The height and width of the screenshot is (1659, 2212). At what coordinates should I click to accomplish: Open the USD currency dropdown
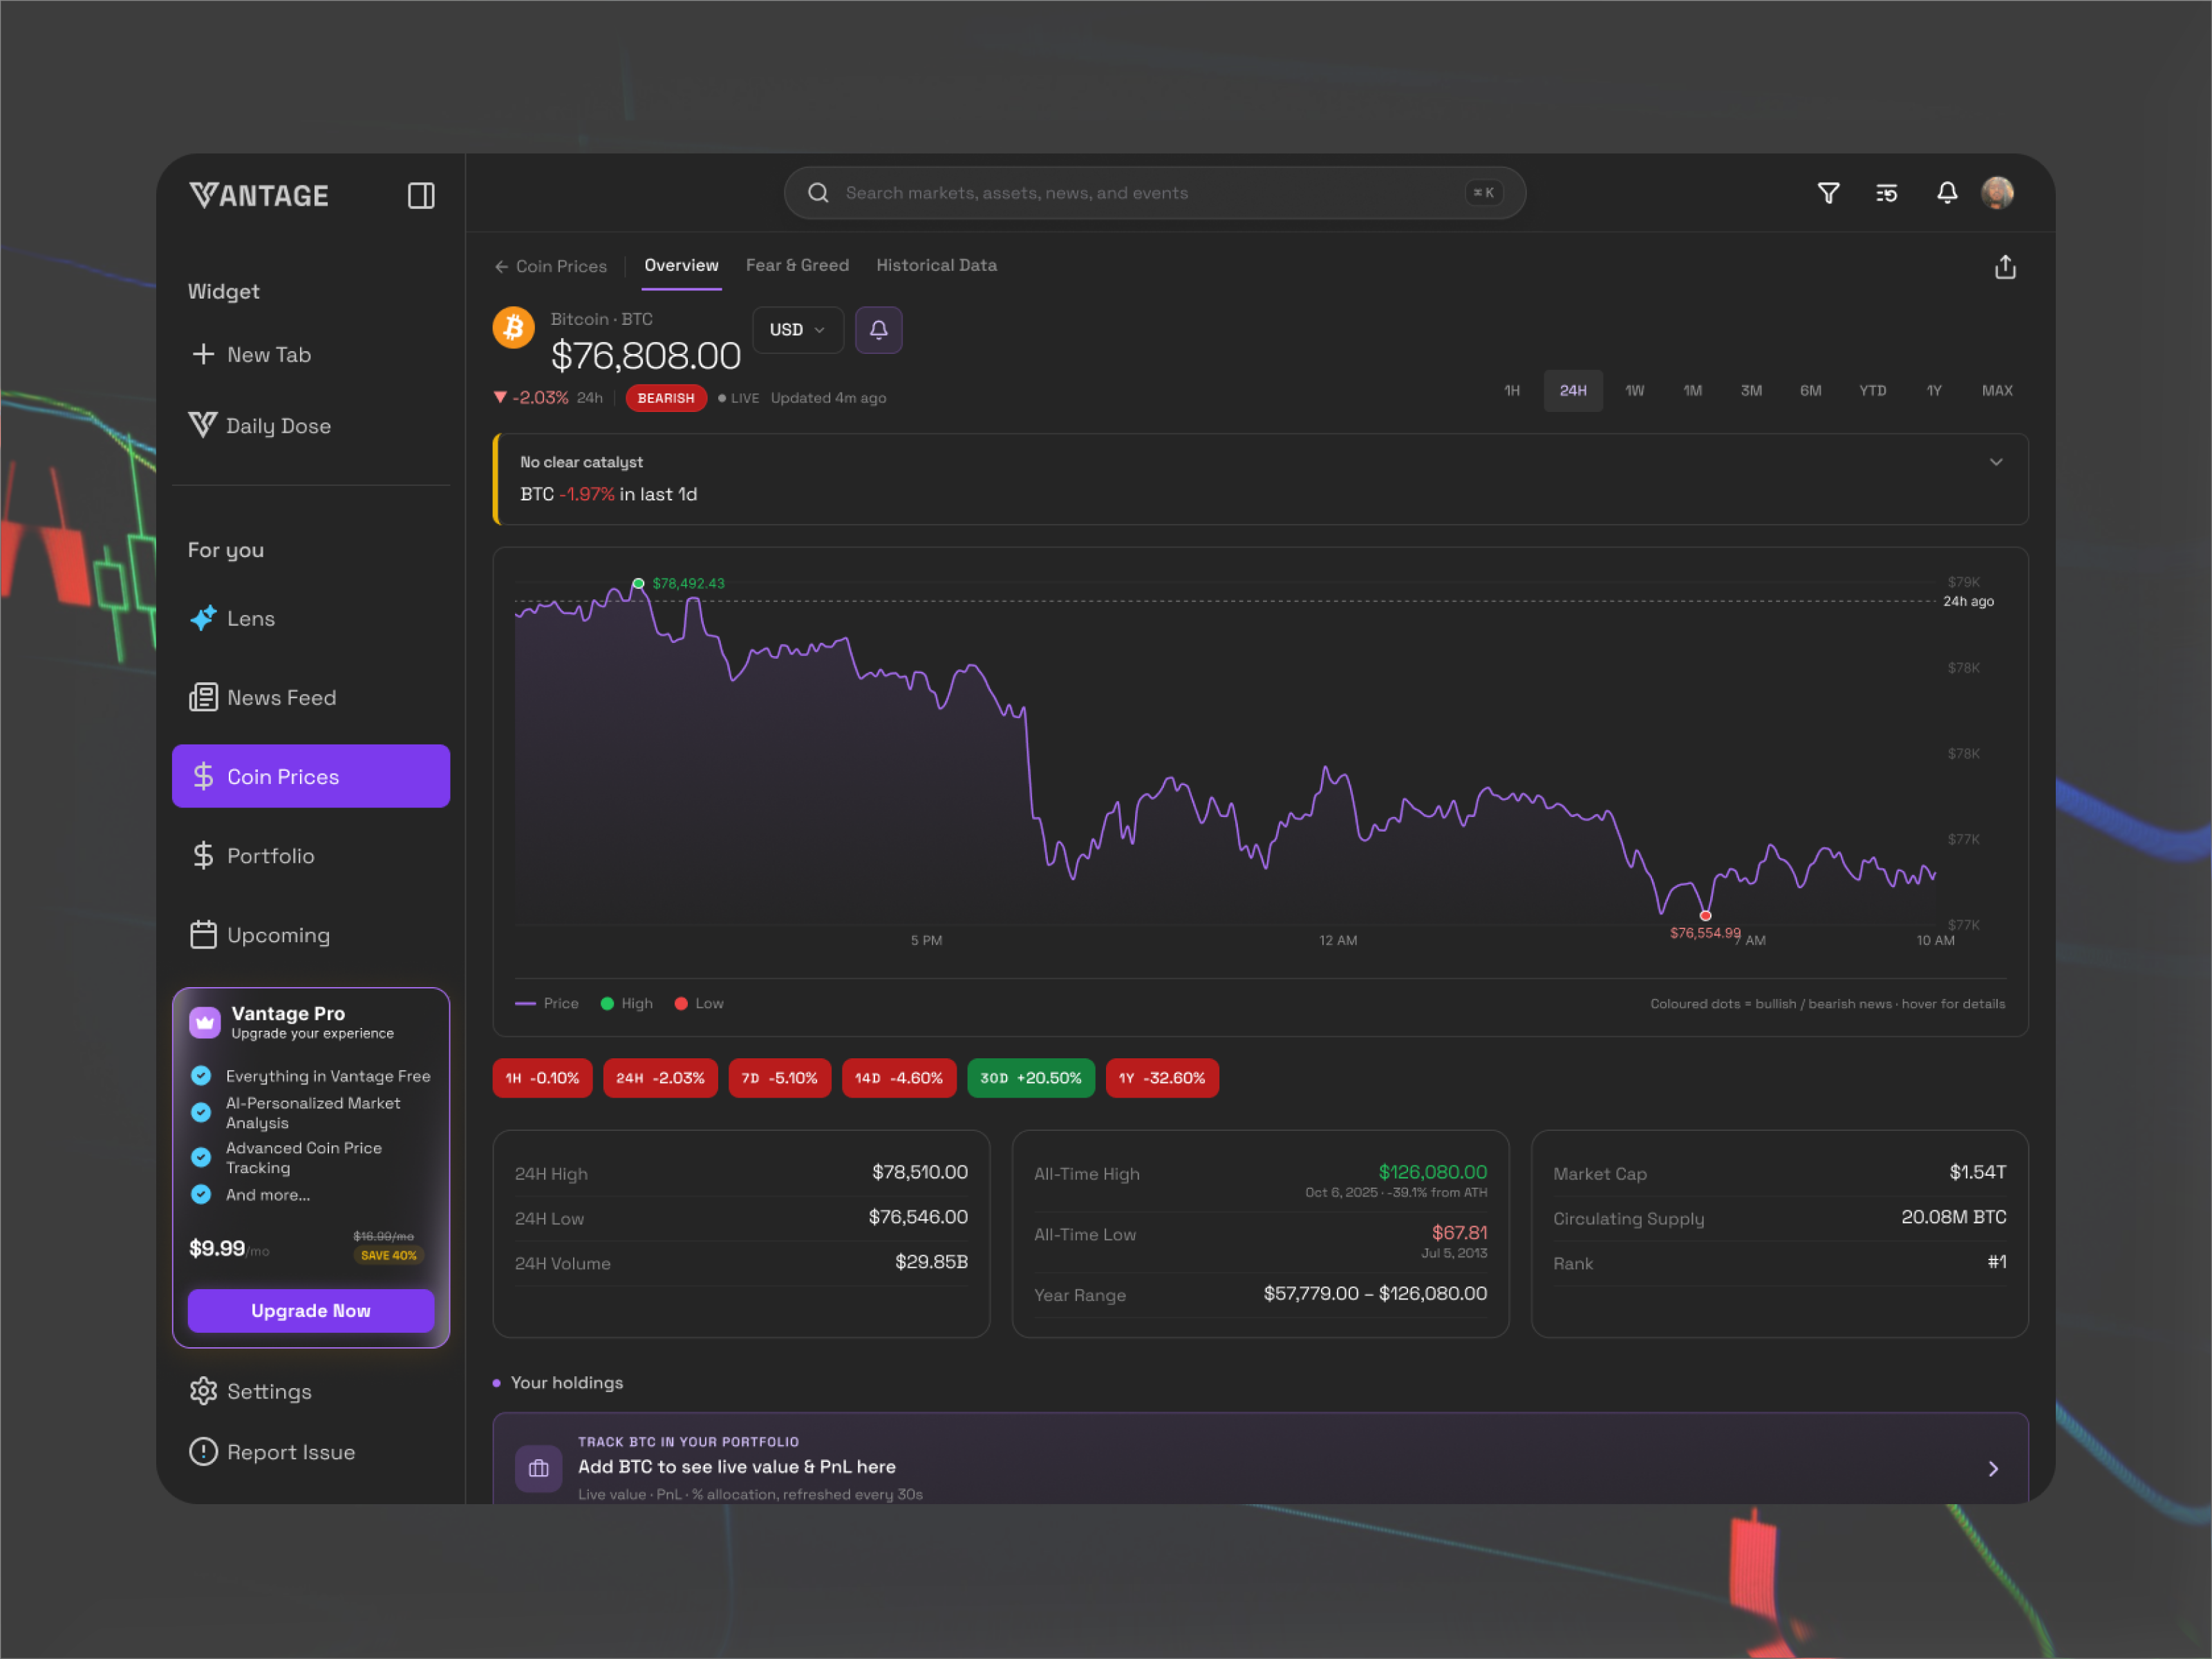798,330
